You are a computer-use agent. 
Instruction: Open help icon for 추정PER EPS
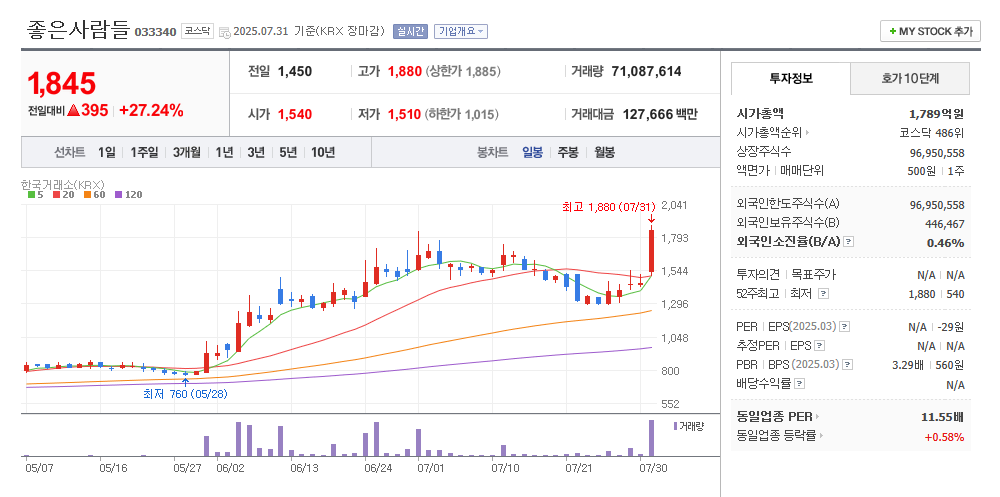coord(820,346)
